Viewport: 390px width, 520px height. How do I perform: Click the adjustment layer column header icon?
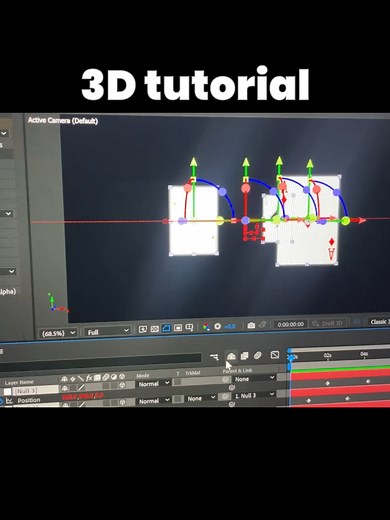pyautogui.click(x=114, y=377)
